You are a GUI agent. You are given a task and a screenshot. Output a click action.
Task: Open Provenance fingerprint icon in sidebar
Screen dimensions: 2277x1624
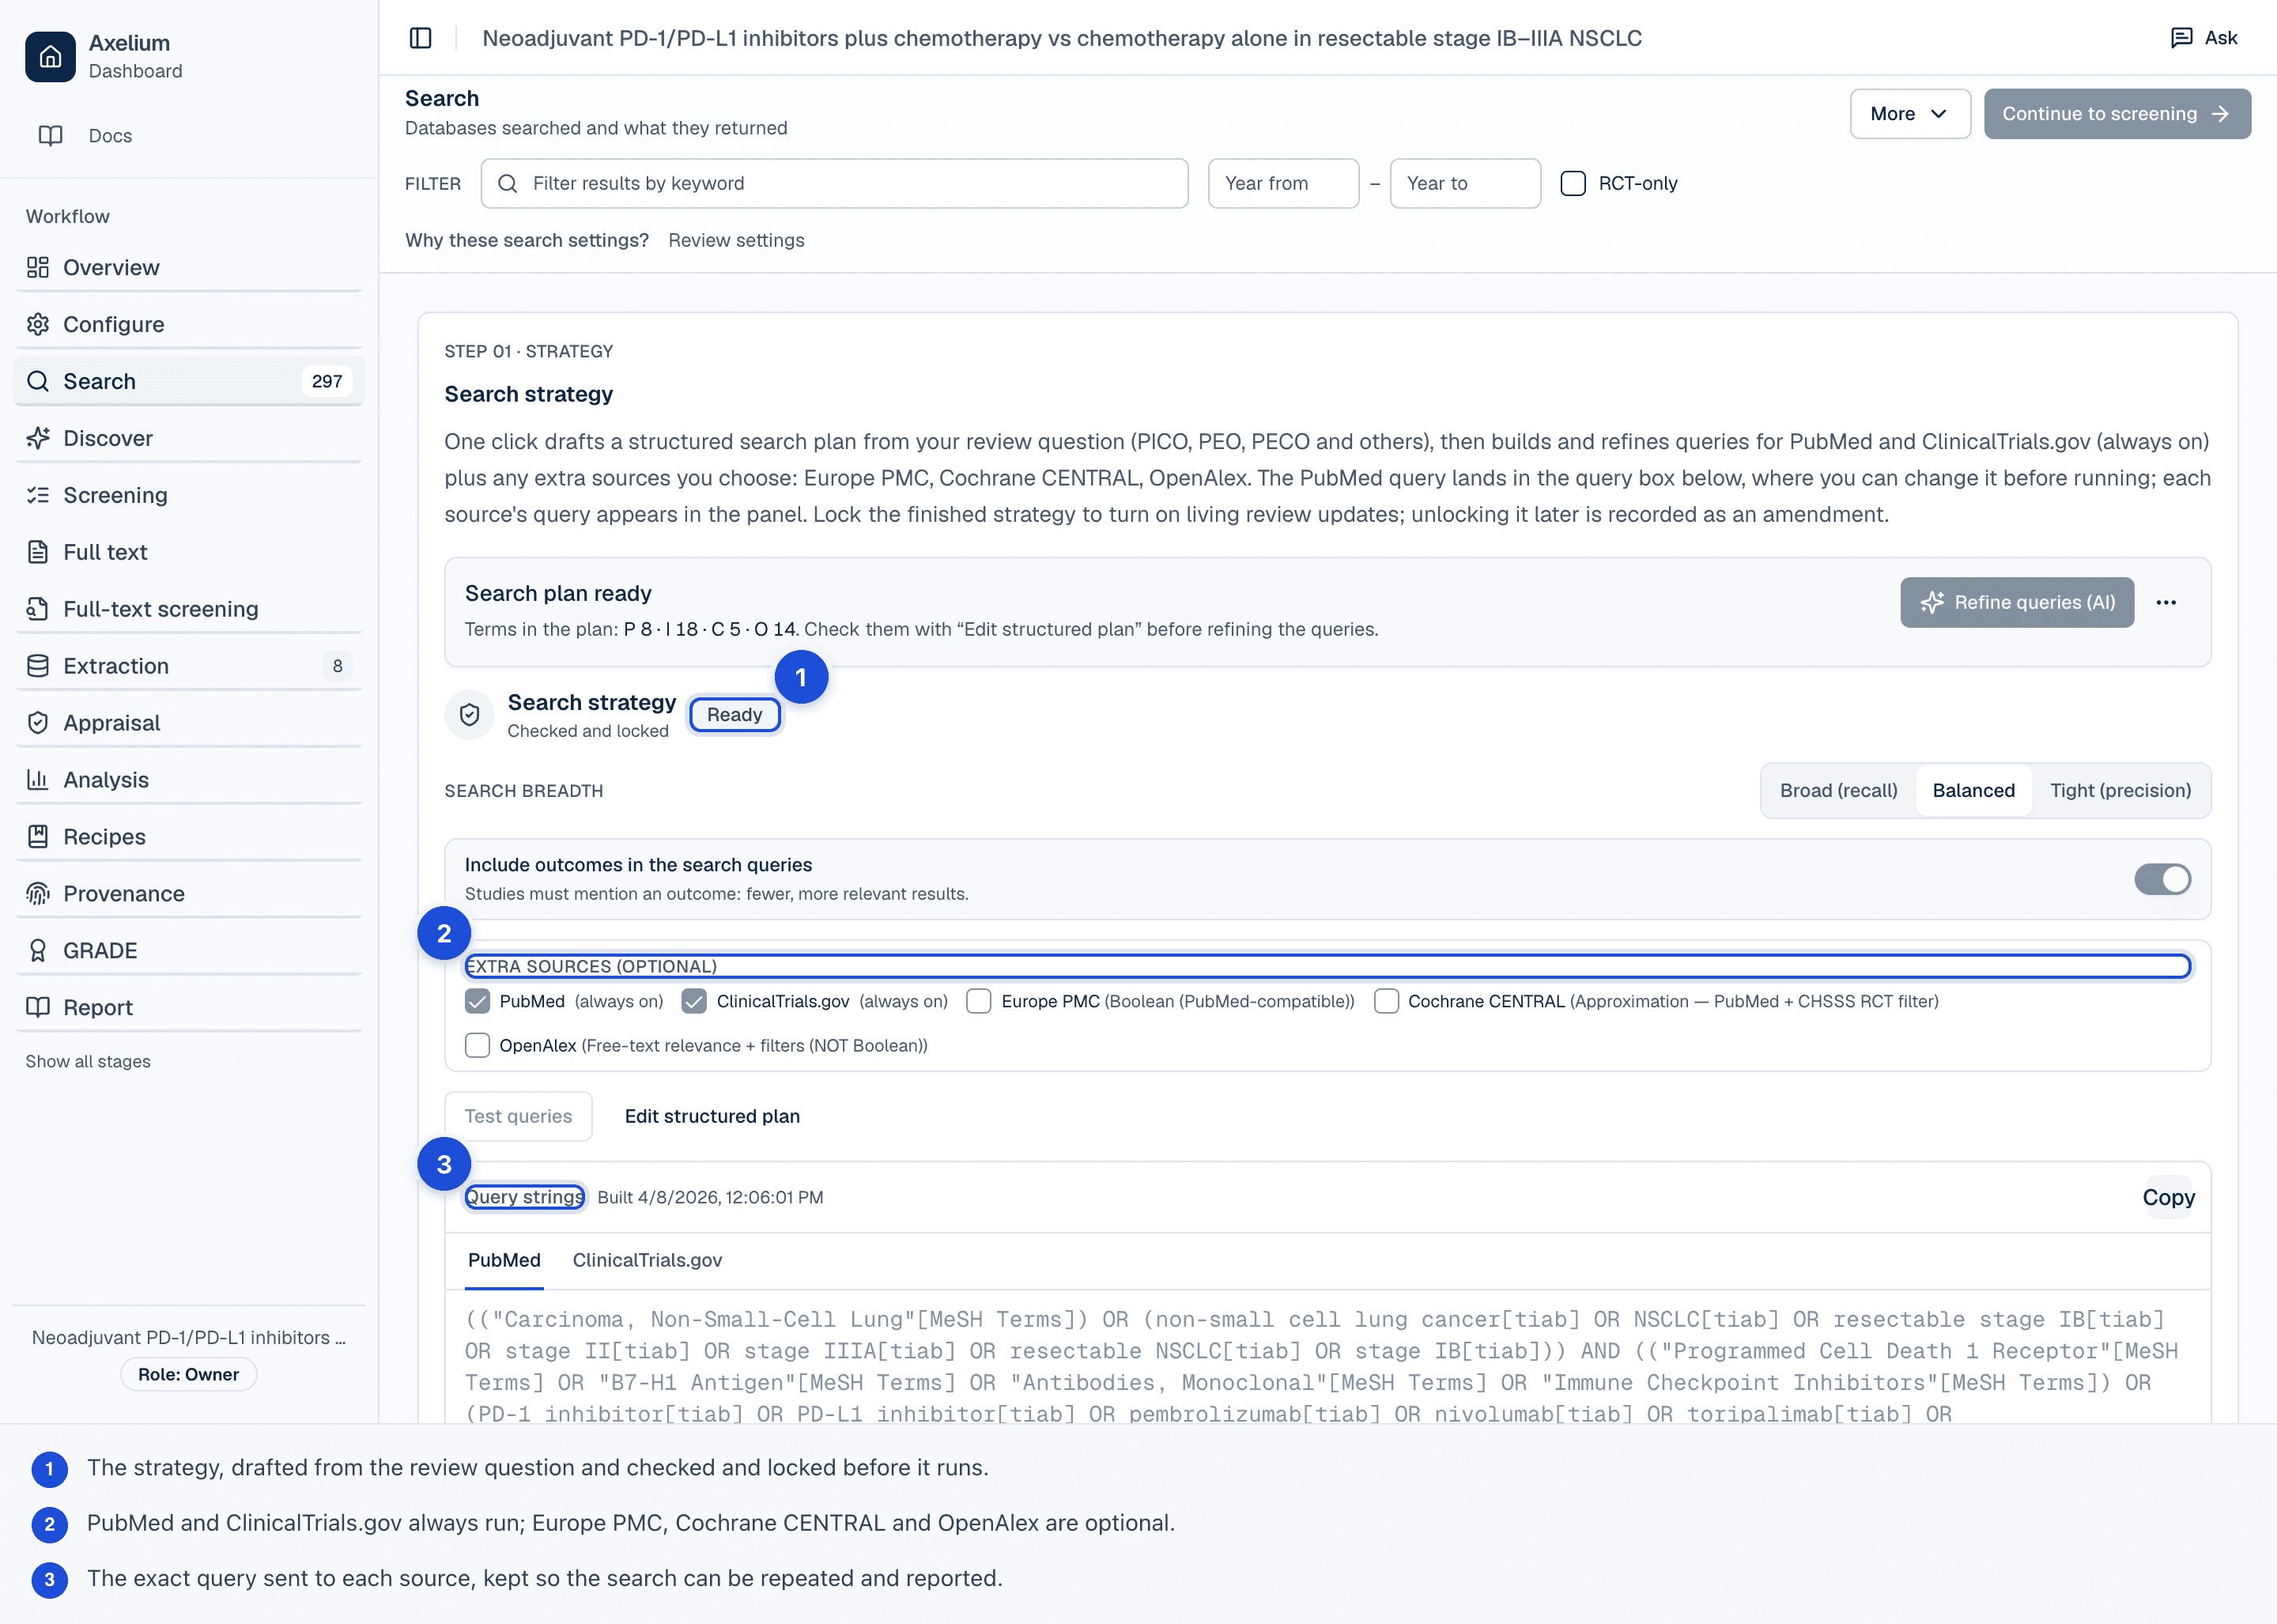point(38,894)
